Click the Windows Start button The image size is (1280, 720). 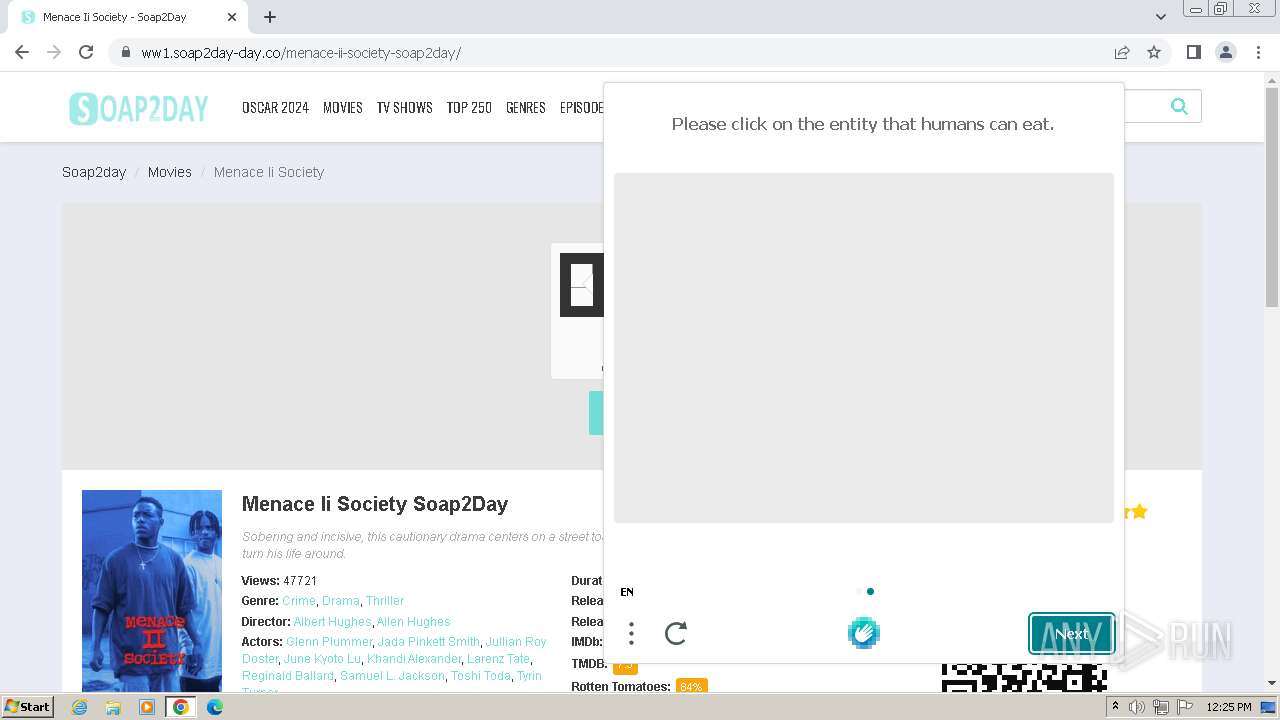[28, 707]
